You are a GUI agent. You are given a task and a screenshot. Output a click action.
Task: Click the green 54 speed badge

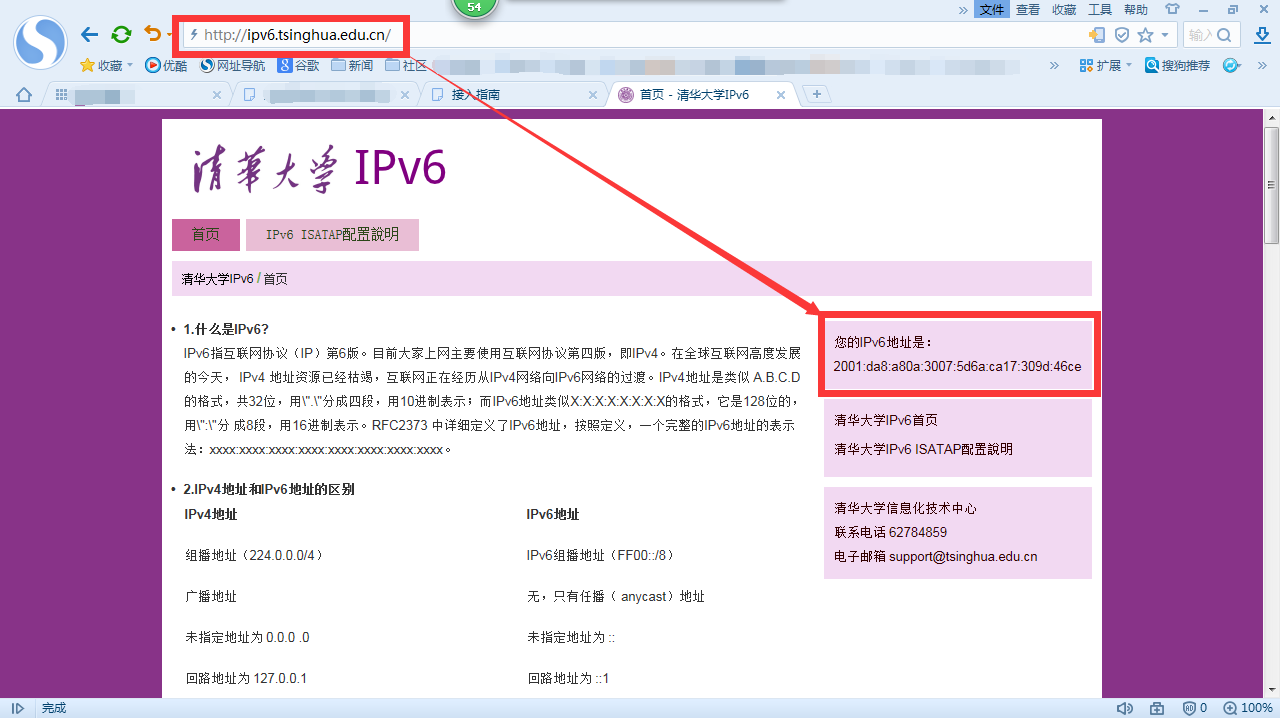point(475,7)
